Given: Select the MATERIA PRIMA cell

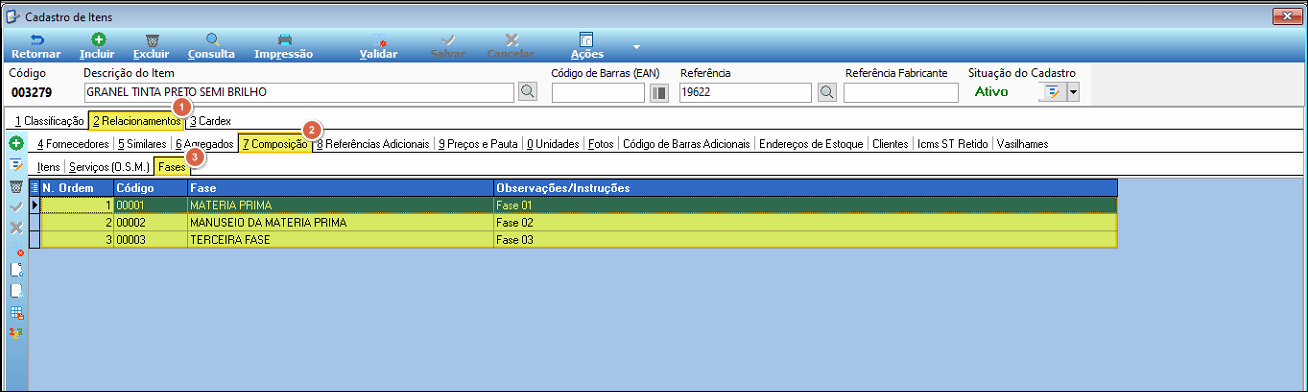Looking at the screenshot, I should pos(340,205).
